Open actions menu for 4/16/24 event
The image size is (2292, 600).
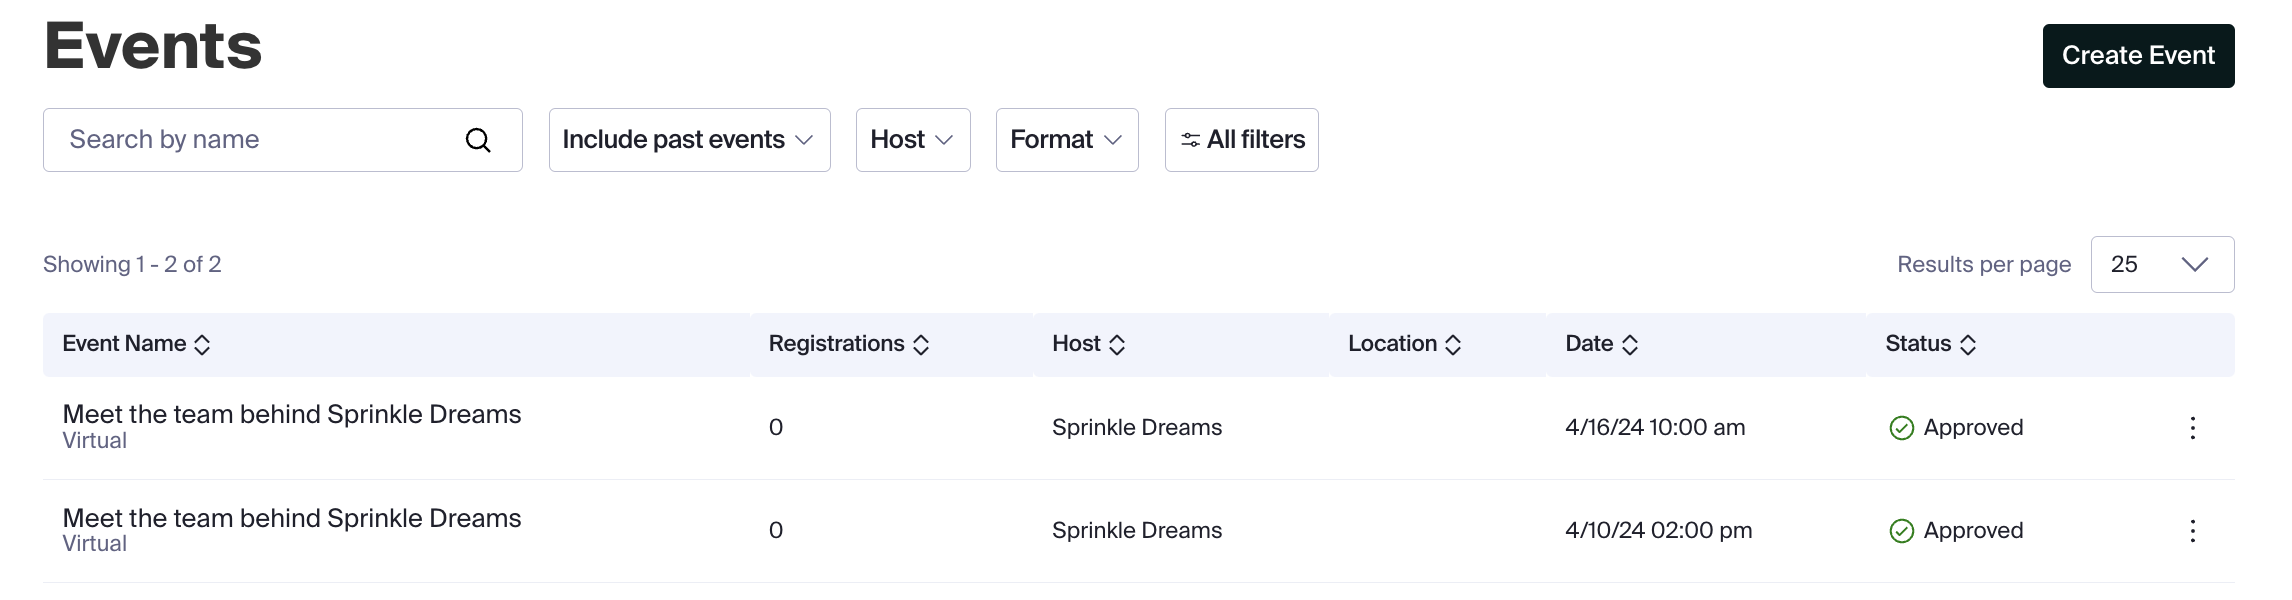click(2192, 428)
